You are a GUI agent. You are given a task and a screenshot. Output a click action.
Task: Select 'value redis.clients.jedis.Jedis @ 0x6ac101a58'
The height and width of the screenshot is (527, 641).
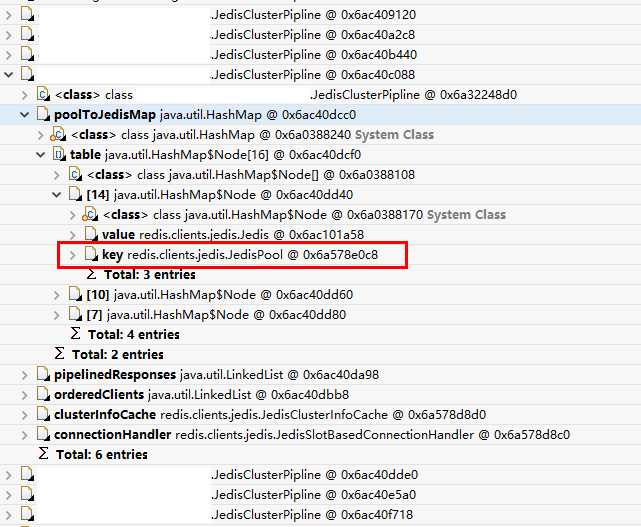[x=233, y=235]
